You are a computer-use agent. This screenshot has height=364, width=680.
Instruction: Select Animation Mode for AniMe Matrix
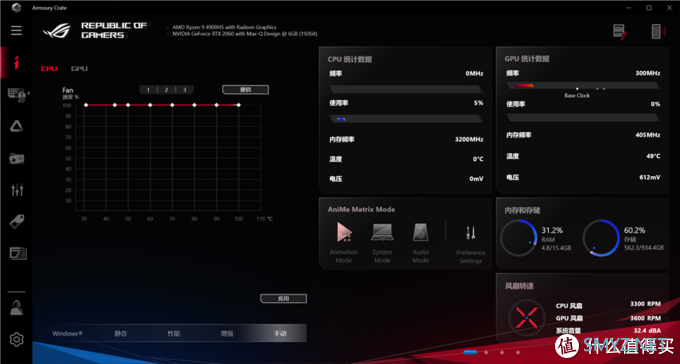point(344,242)
